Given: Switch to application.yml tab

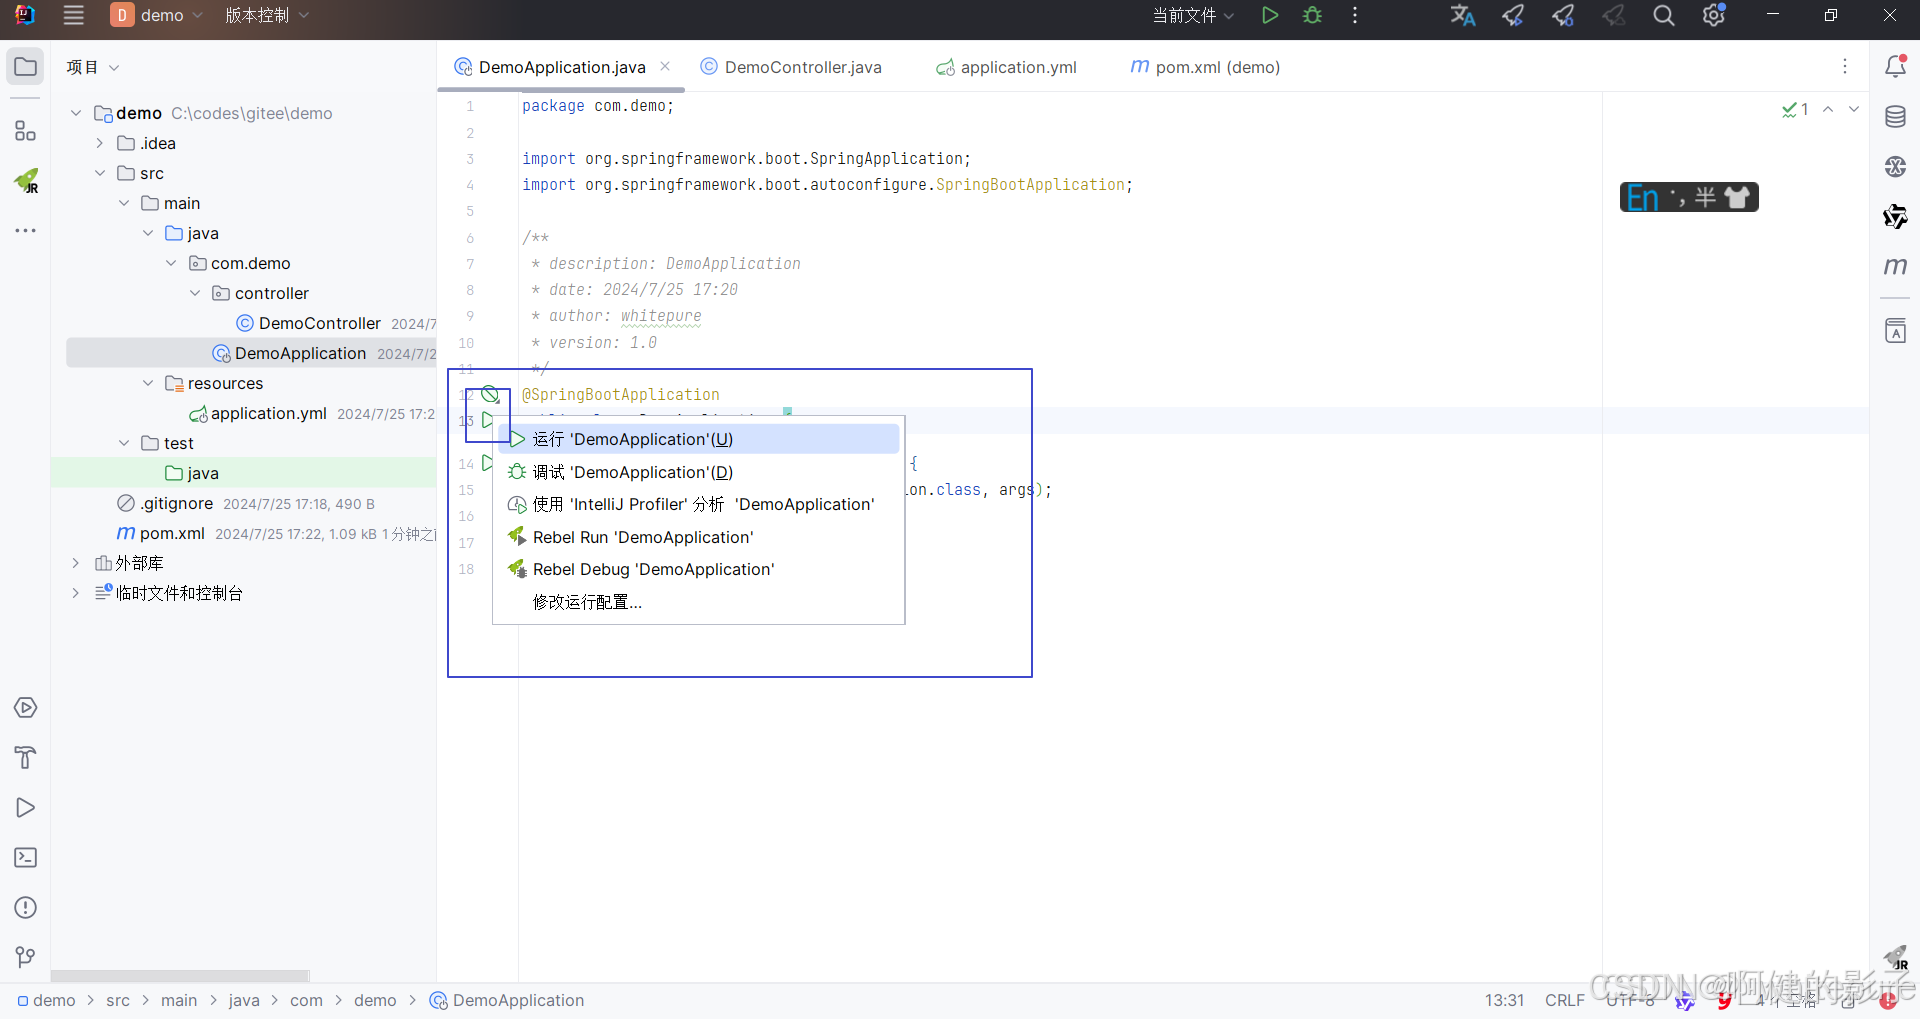Looking at the screenshot, I should coord(1006,67).
